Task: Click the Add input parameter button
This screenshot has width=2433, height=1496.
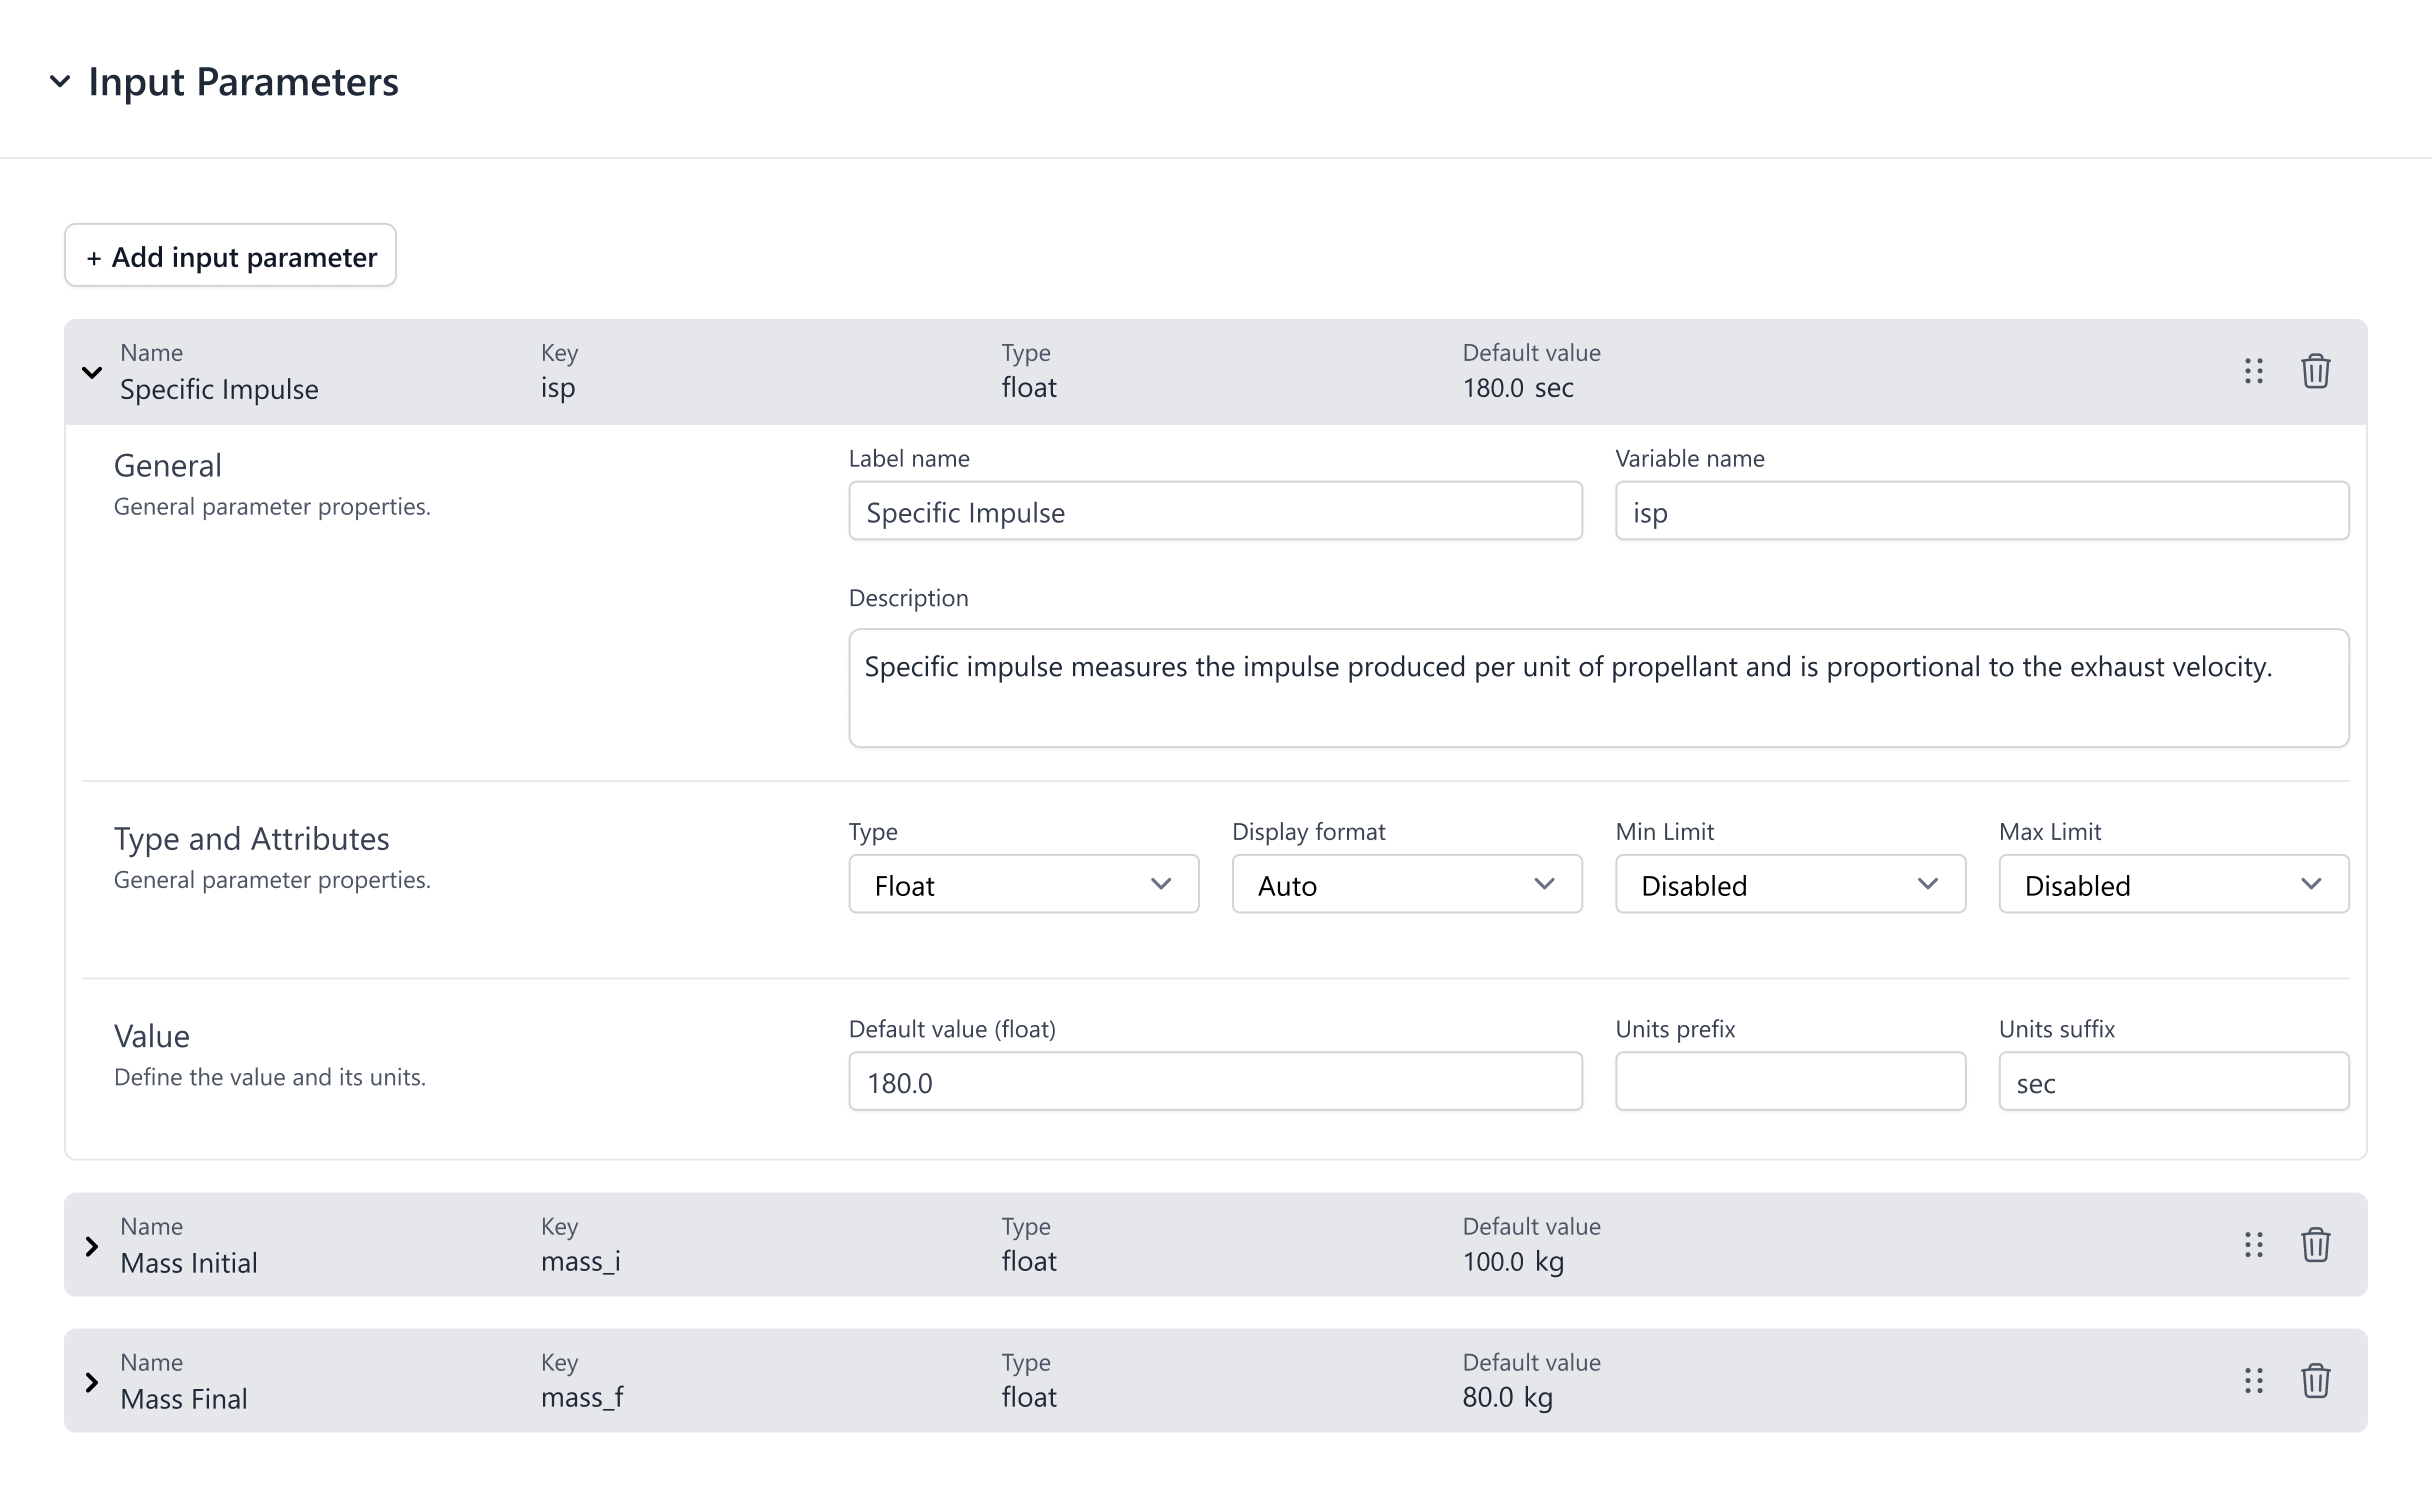Action: point(229,256)
